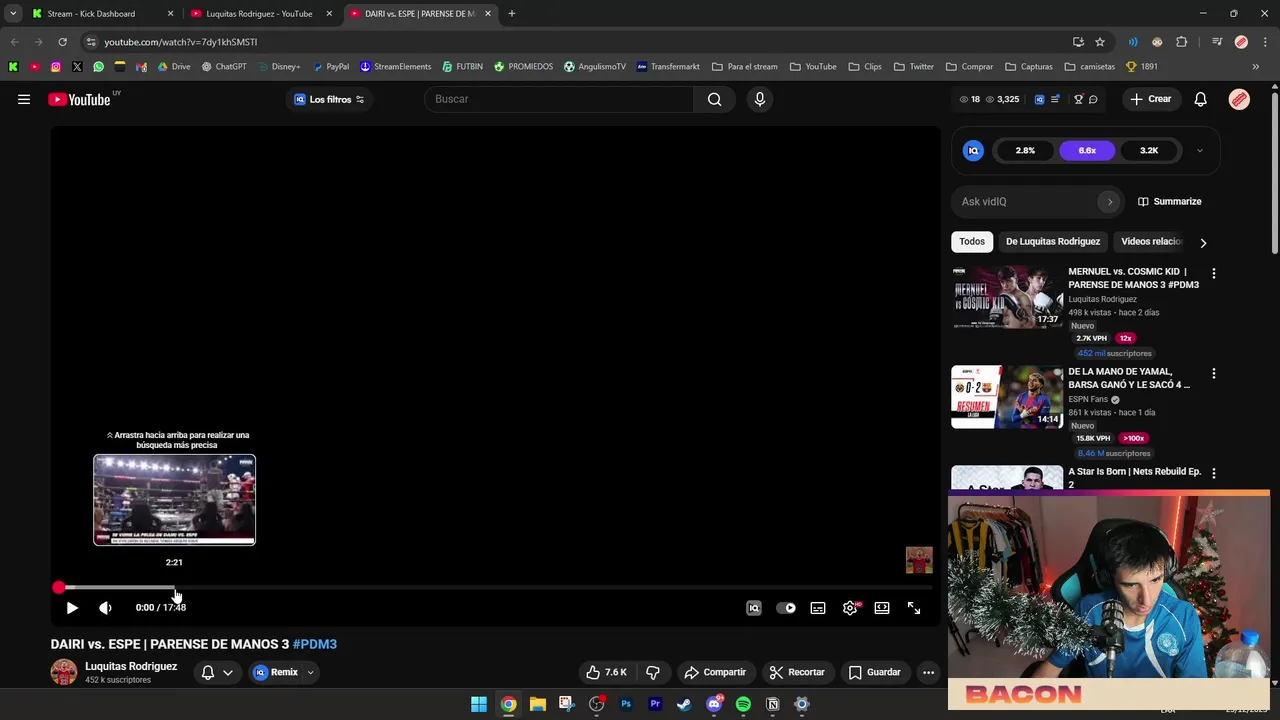Viewport: 1280px width, 720px height.
Task: Go to the YouTube home logo
Action: pyautogui.click(x=79, y=99)
